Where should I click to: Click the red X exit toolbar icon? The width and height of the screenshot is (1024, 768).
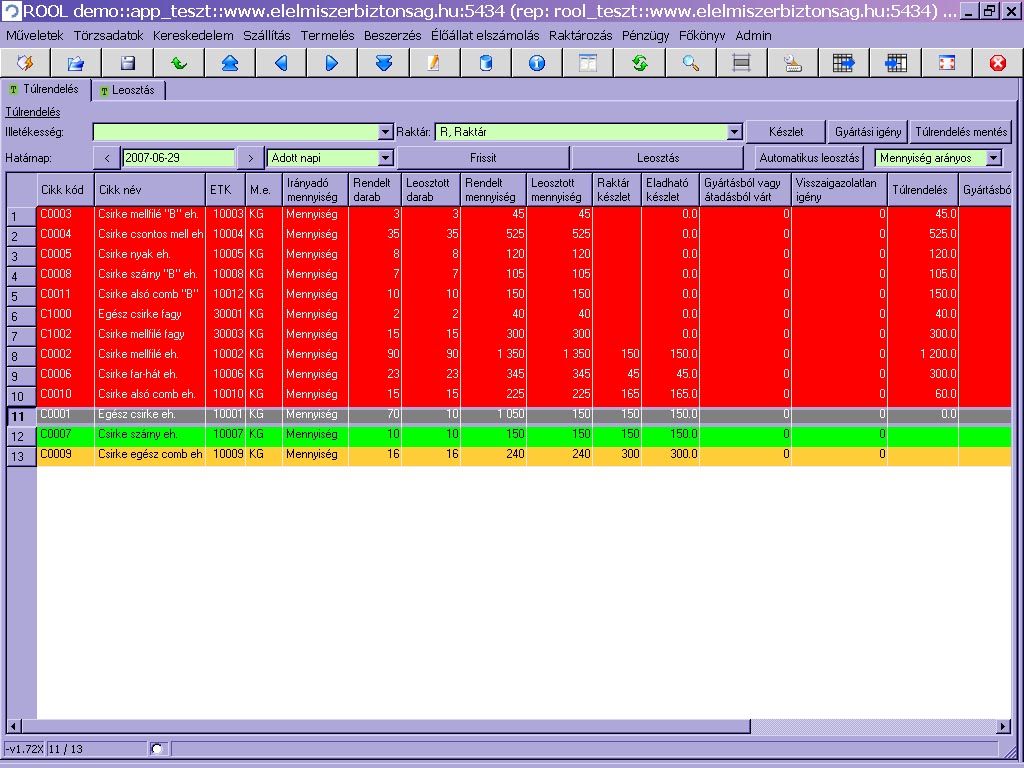(997, 63)
